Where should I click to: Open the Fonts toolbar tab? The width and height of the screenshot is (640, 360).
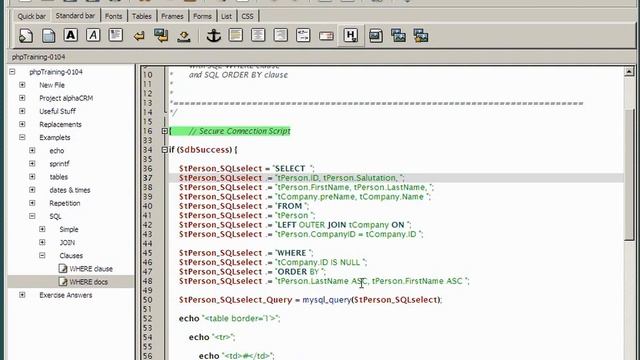click(113, 16)
